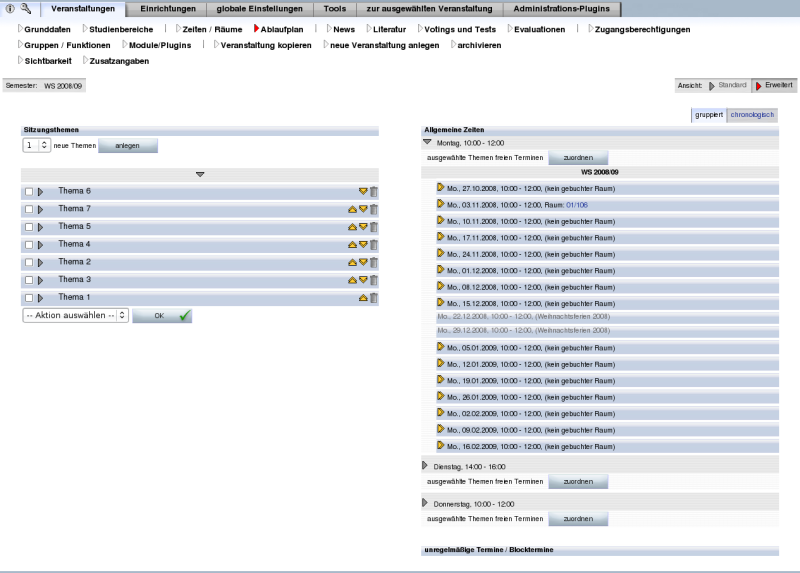Click trash icon for Thema 1
Viewport: 800px width, 573px height.
[x=374, y=298]
